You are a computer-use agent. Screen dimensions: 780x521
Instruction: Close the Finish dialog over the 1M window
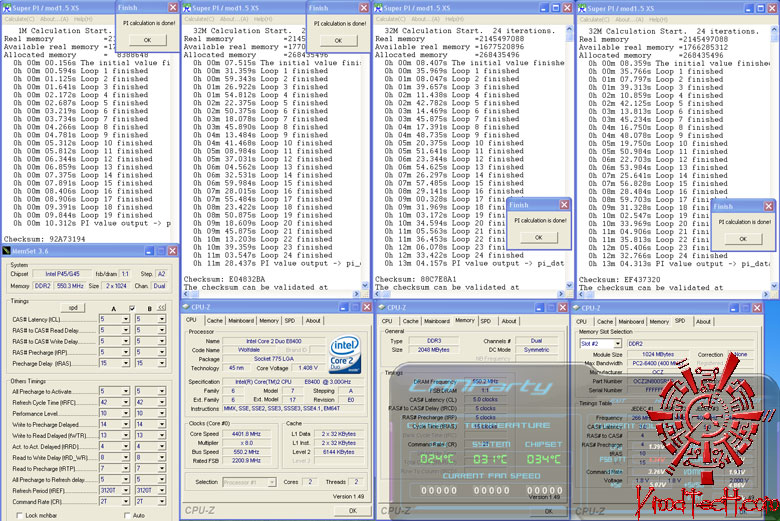point(173,7)
